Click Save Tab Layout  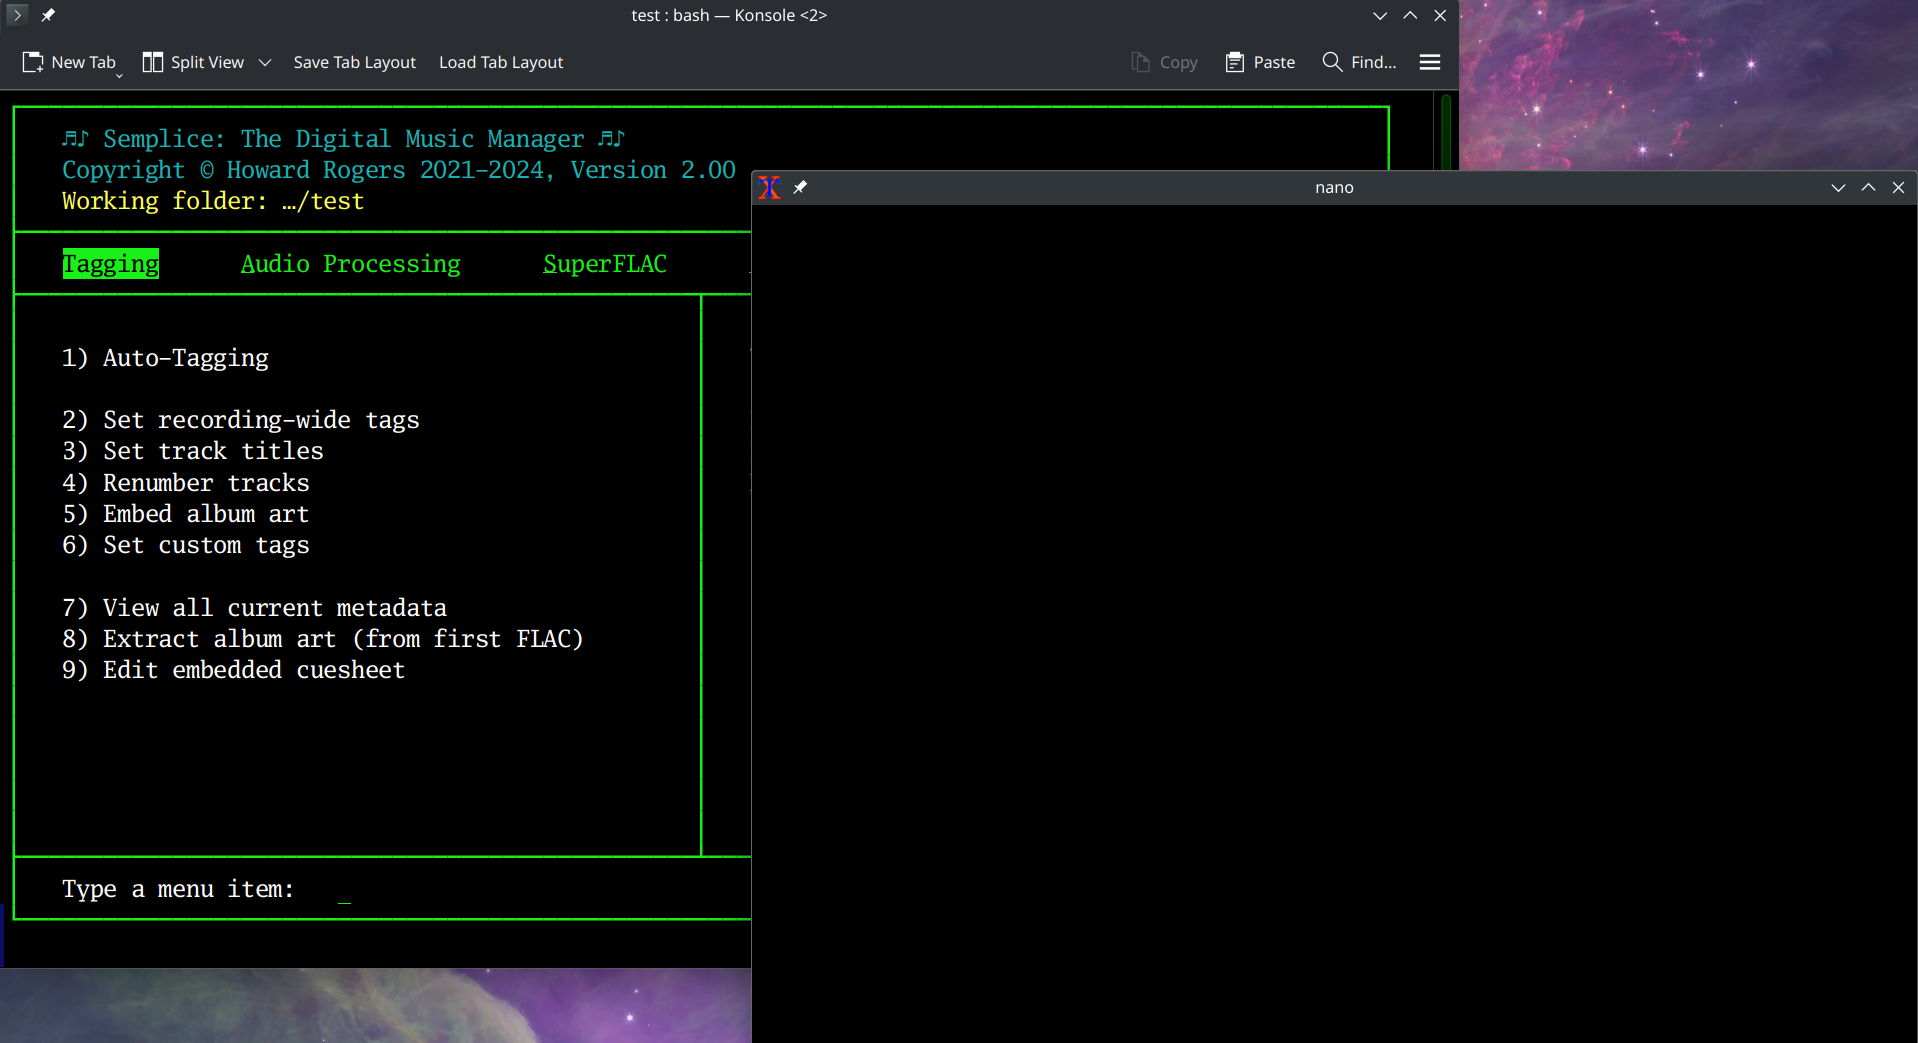pyautogui.click(x=354, y=61)
